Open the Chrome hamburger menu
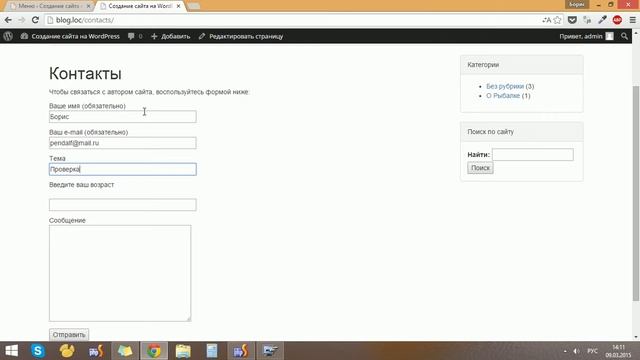Image resolution: width=640 pixels, height=360 pixels. pos(632,20)
